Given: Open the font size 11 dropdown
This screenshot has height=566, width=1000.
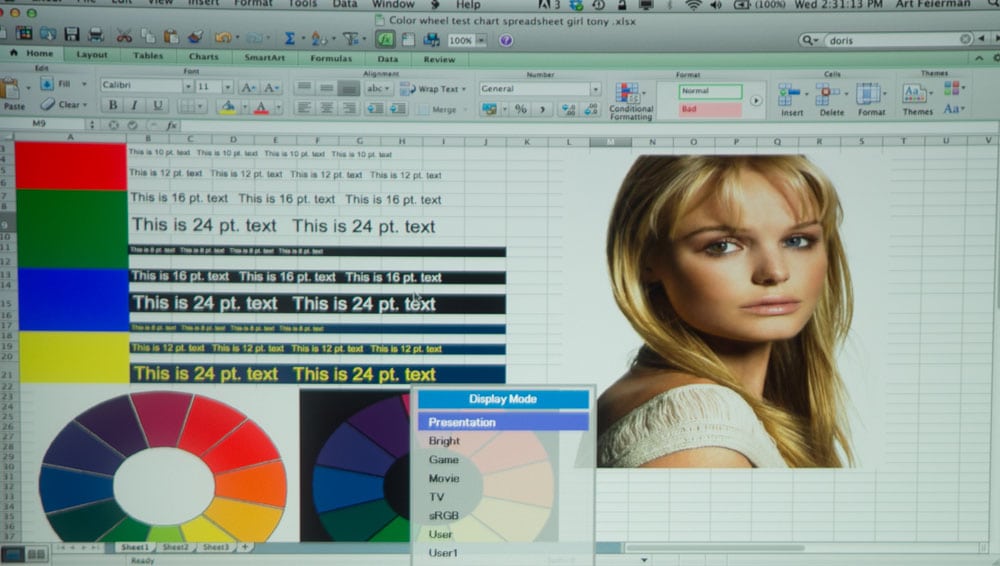Looking at the screenshot, I should click(x=228, y=86).
